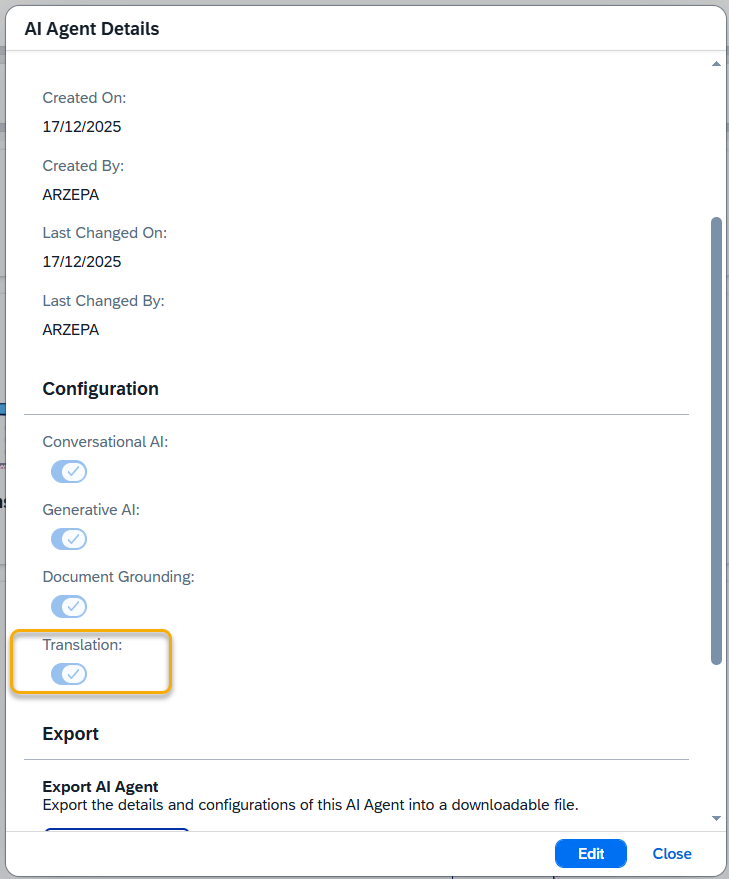
Task: Click the Created By value ARZEPA
Action: pyautogui.click(x=71, y=195)
